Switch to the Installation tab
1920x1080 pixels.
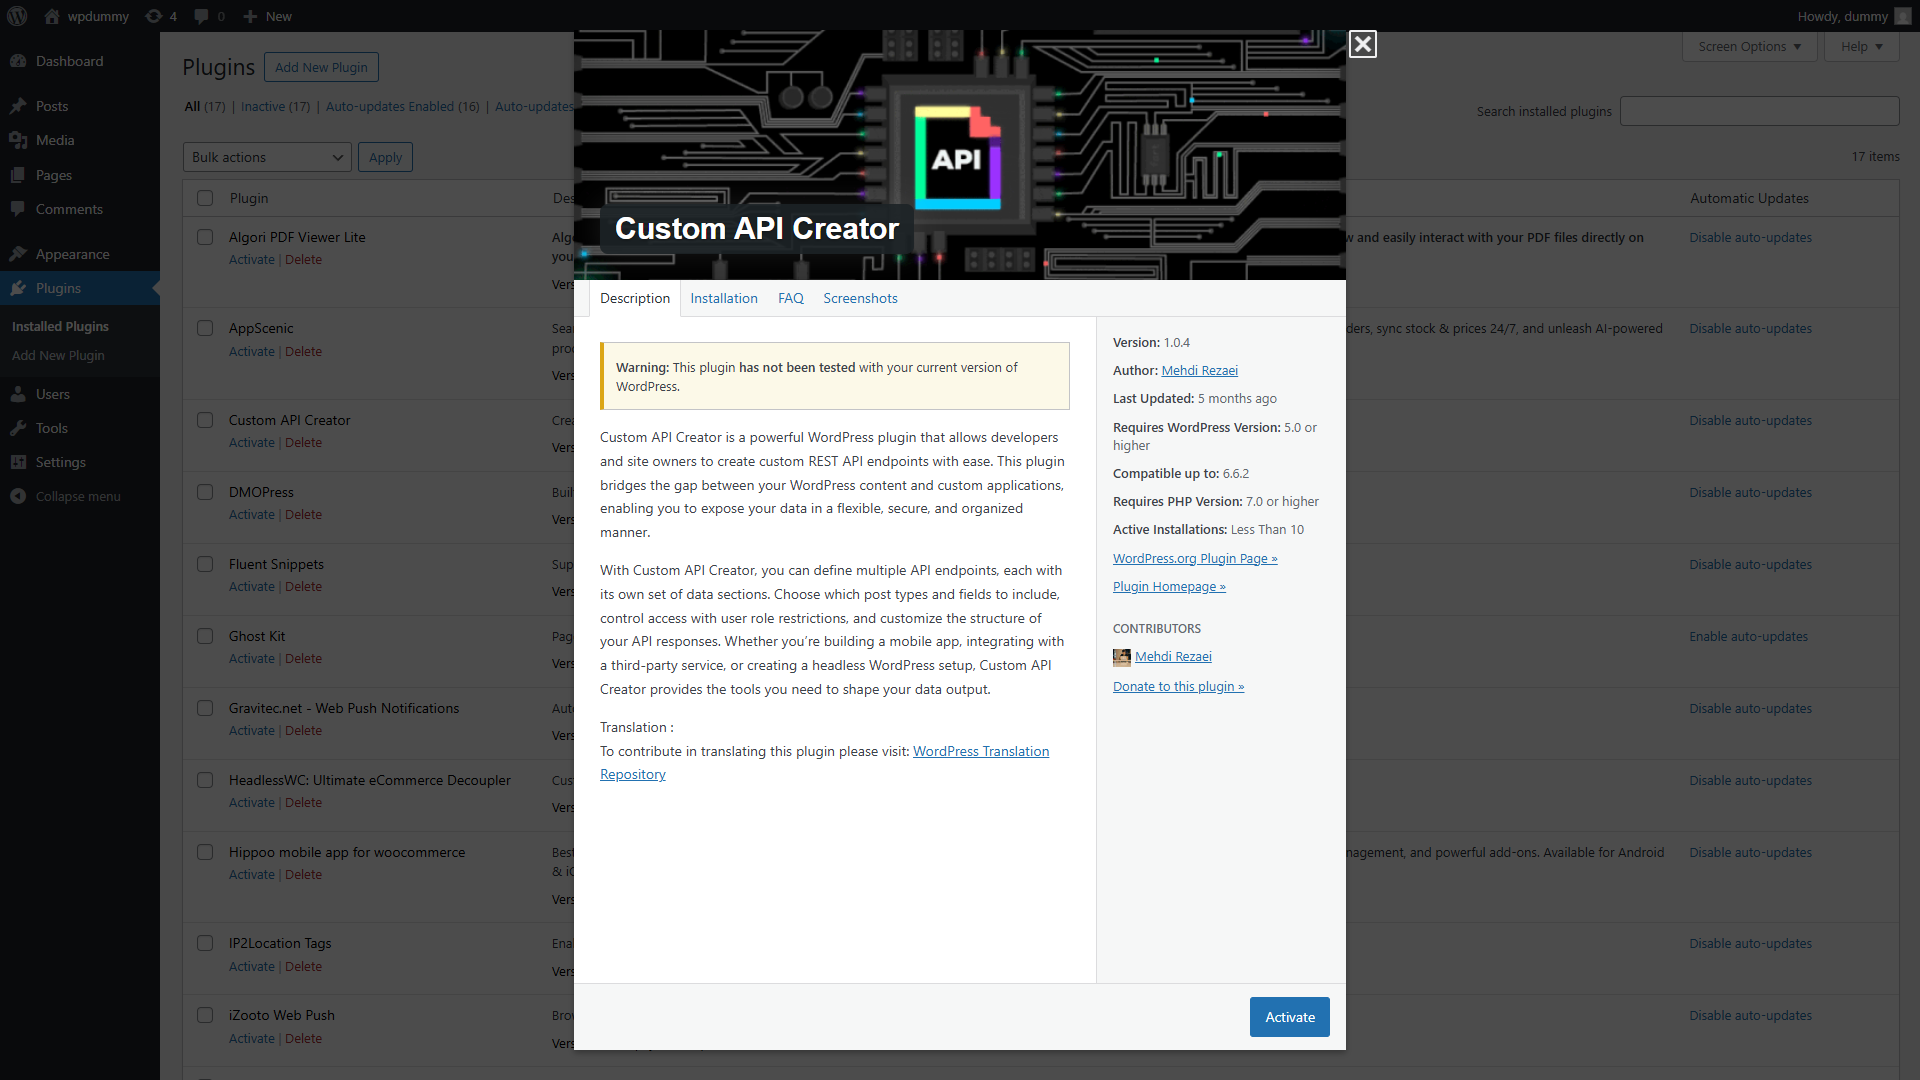(x=724, y=298)
